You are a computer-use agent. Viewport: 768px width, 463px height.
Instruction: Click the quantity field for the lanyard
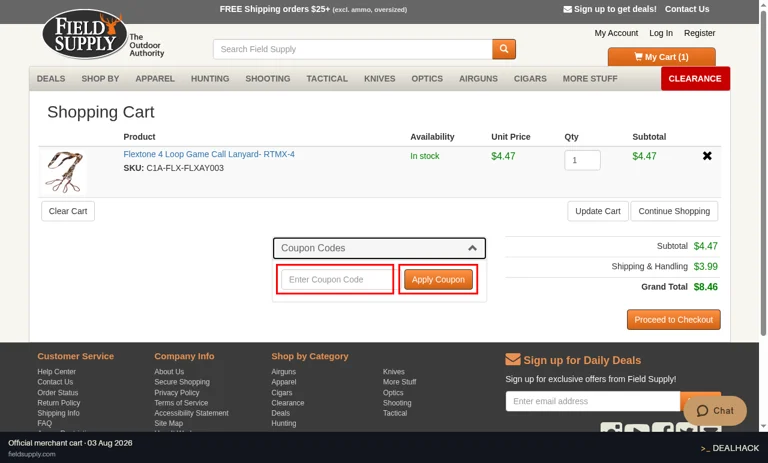582,160
